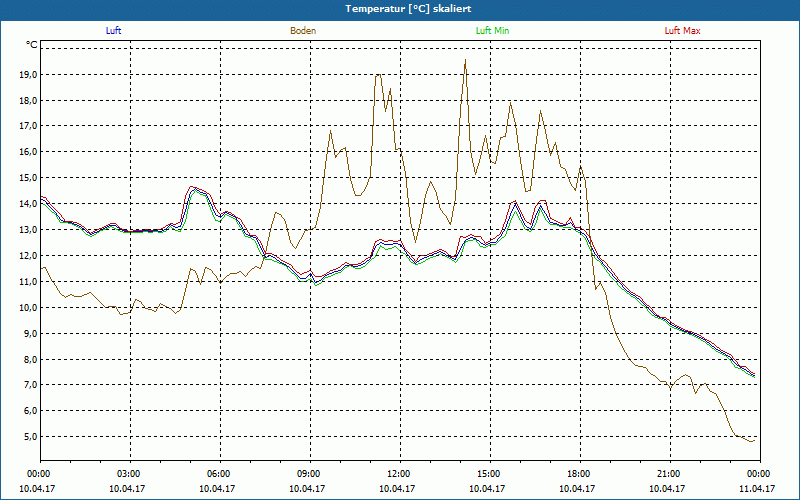Screen dimensions: 800x500
Task: Click the 'Luft Max' legend label
Action: click(x=682, y=31)
